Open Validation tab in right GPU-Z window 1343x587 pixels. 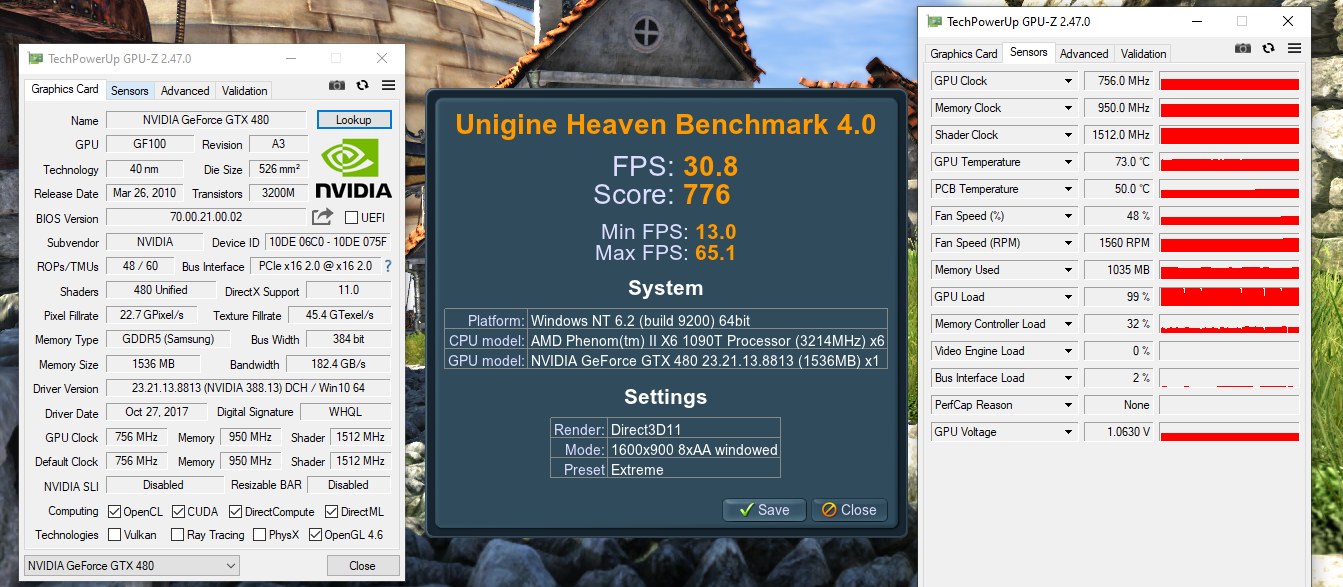tap(1144, 54)
